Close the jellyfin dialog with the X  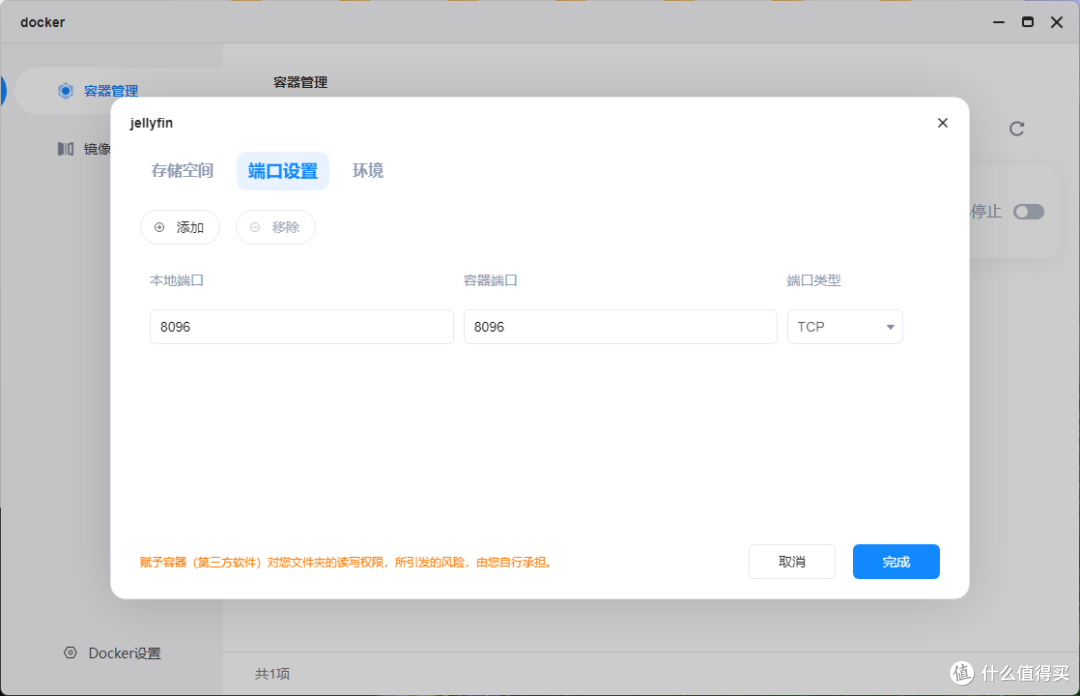click(x=942, y=123)
